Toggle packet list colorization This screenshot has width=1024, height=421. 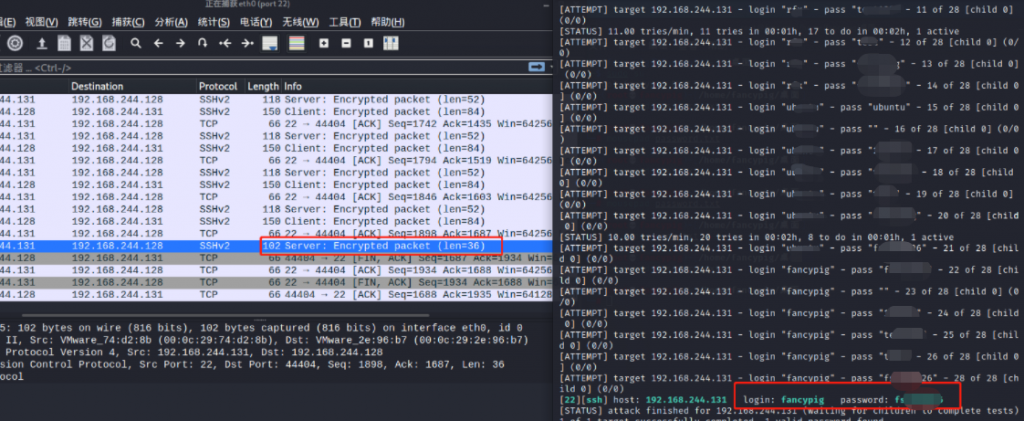[x=296, y=44]
